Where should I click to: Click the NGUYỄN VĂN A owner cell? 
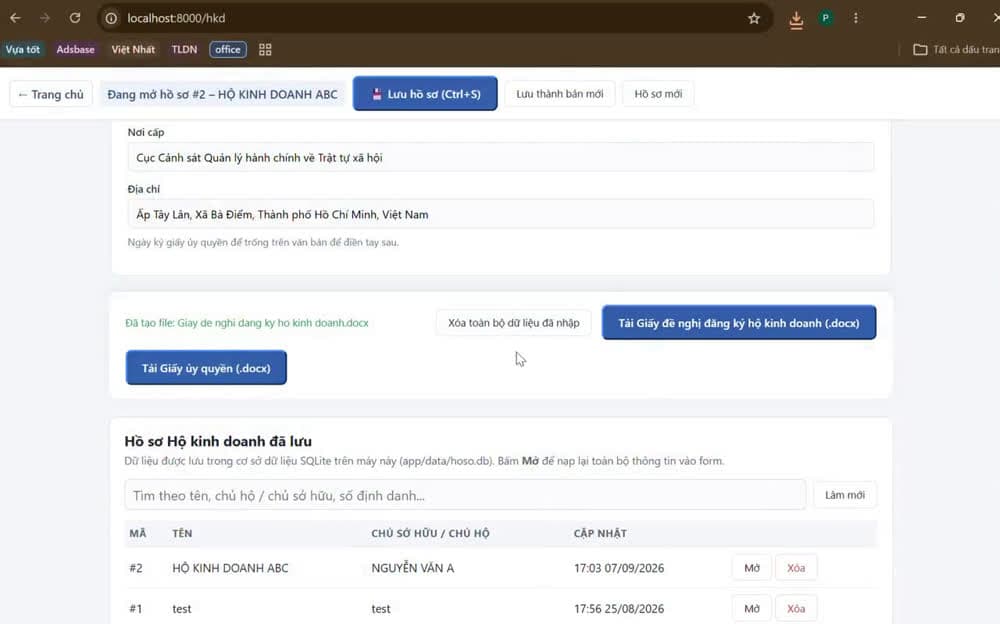413,568
